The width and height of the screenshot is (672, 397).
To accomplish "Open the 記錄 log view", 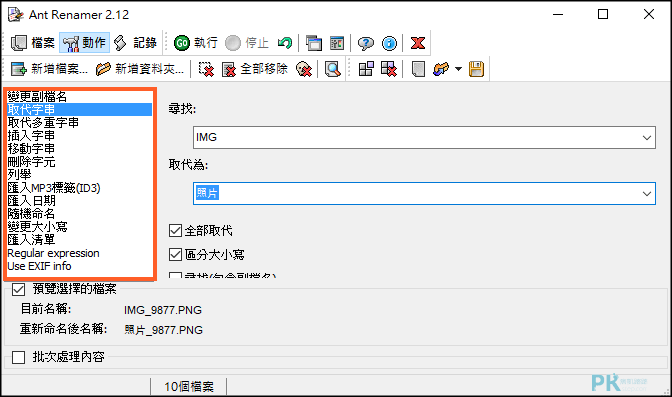I will pos(135,43).
